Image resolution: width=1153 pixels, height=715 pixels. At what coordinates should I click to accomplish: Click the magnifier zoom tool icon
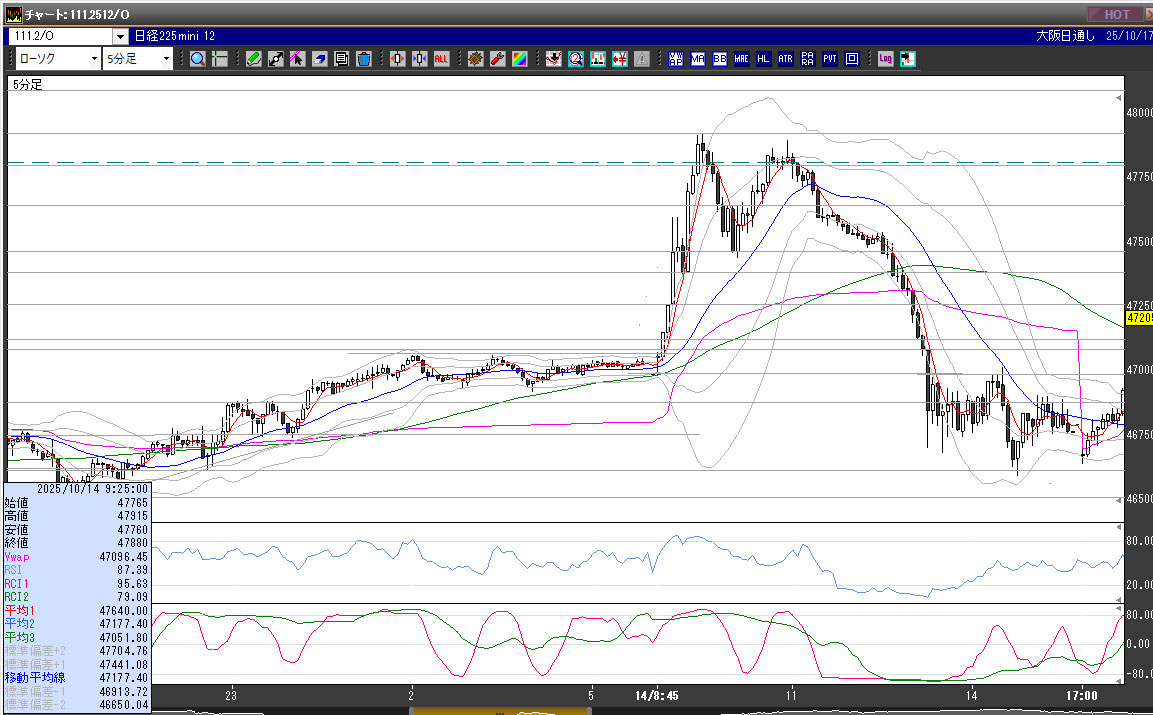pos(198,59)
